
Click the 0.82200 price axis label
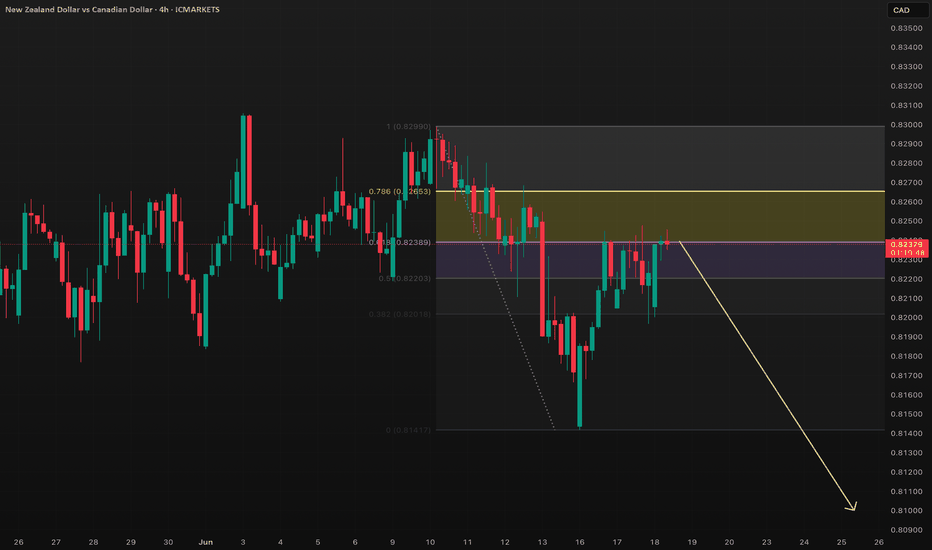click(x=906, y=279)
